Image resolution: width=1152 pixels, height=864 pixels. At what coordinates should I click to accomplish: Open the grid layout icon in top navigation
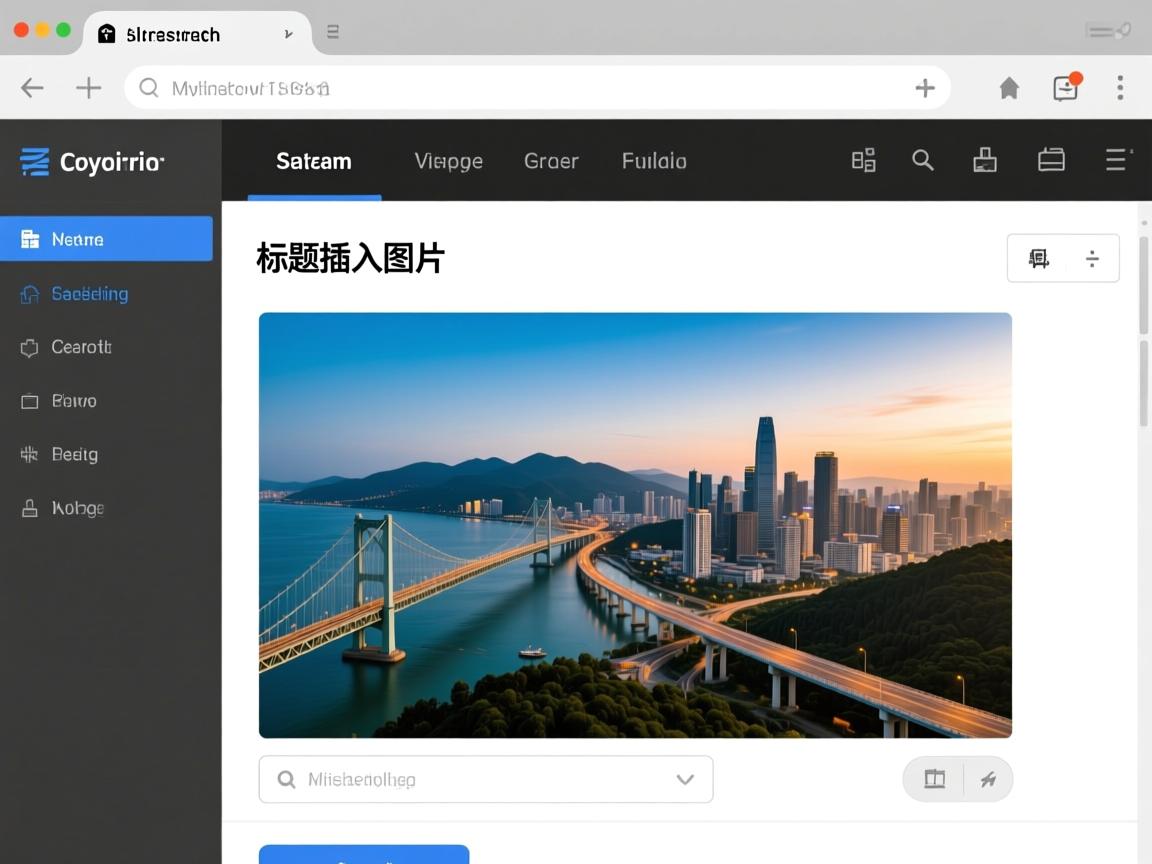pos(863,159)
